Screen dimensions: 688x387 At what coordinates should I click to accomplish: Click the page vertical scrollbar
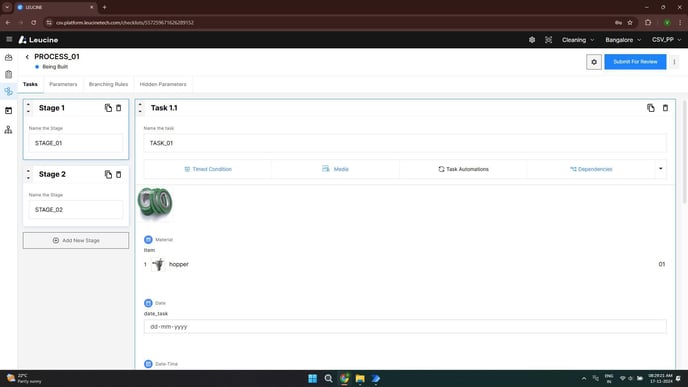click(684, 151)
